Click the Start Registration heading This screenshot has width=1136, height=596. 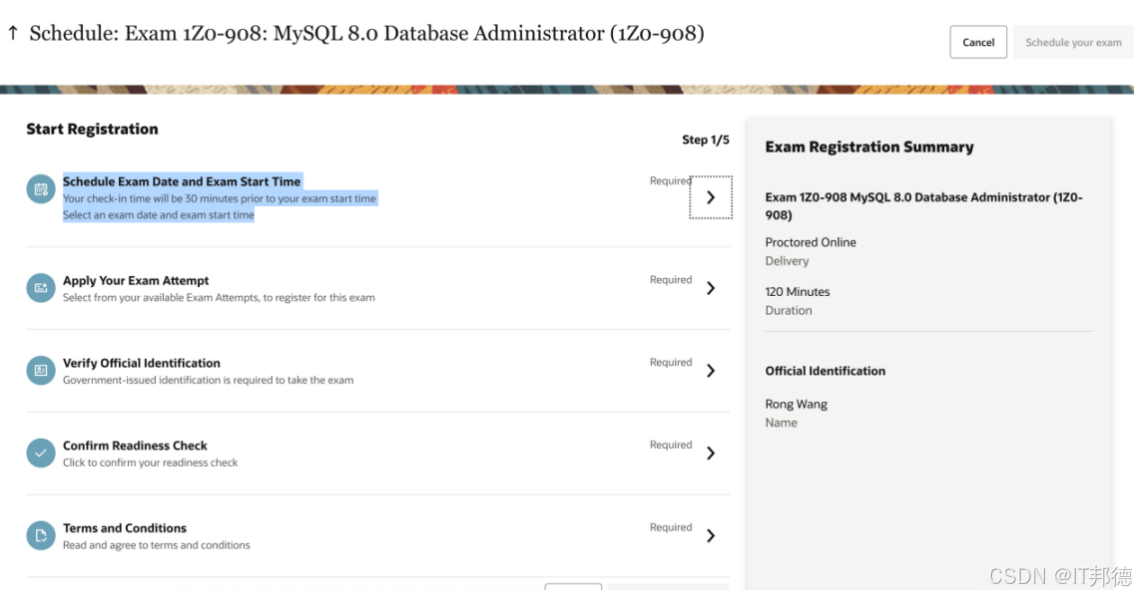pos(92,129)
